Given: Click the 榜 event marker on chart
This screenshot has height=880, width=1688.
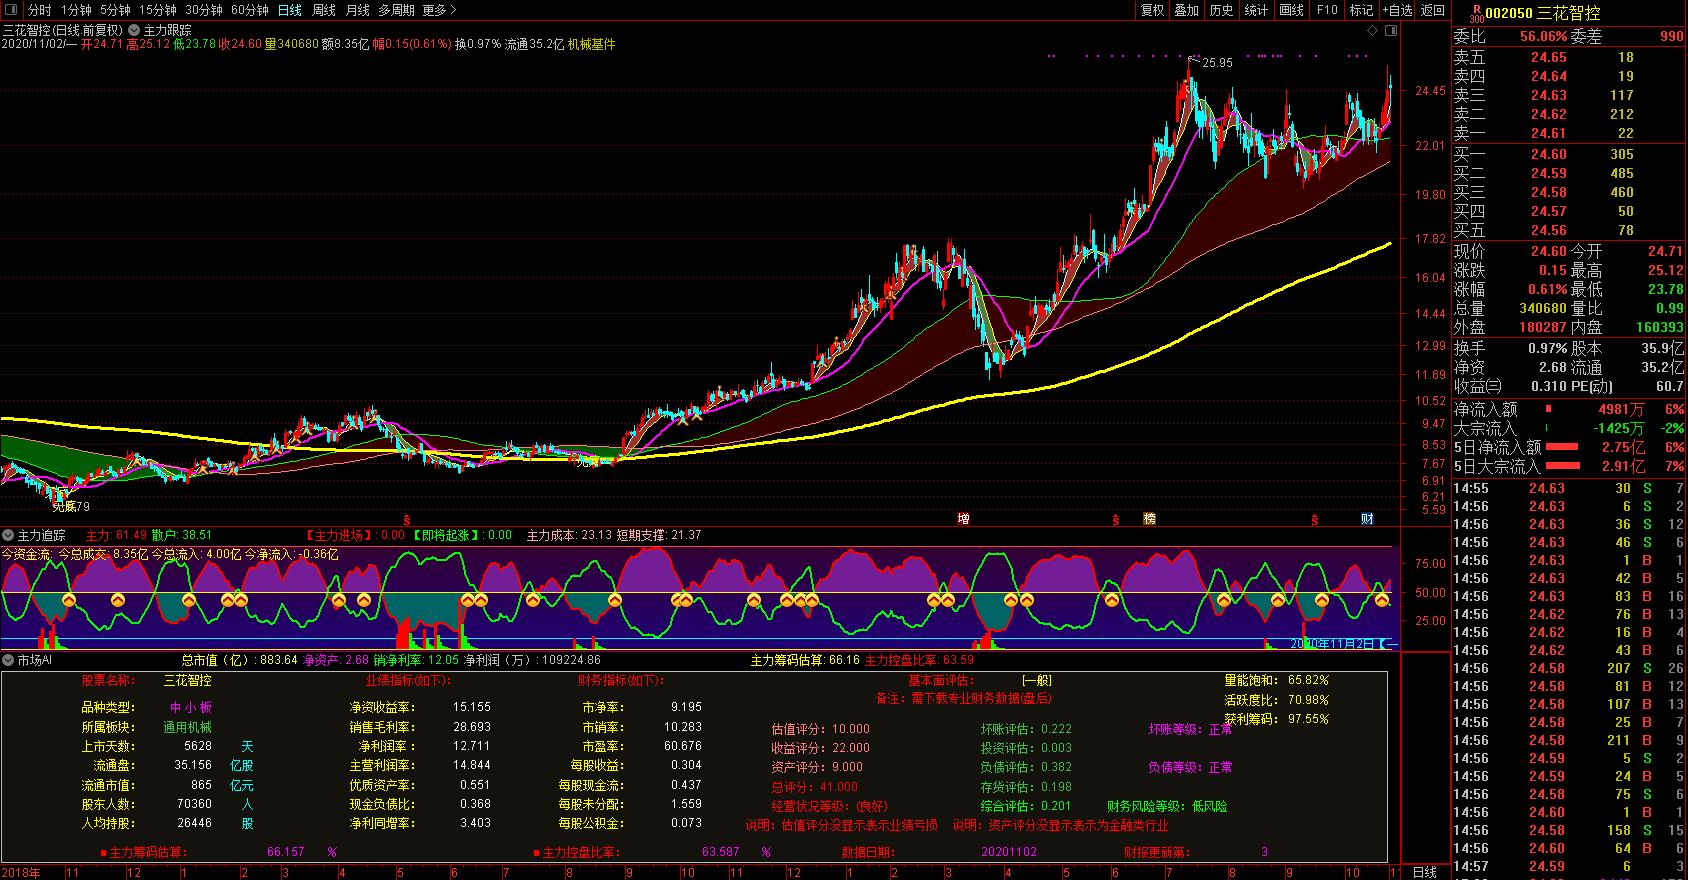Looking at the screenshot, I should 1149,518.
